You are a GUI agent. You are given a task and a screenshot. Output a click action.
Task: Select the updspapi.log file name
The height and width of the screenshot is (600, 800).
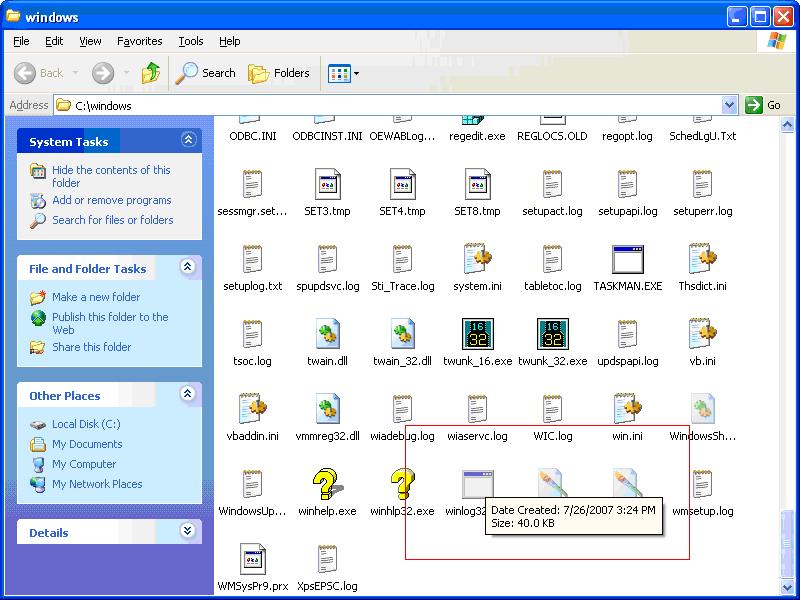pyautogui.click(x=628, y=361)
